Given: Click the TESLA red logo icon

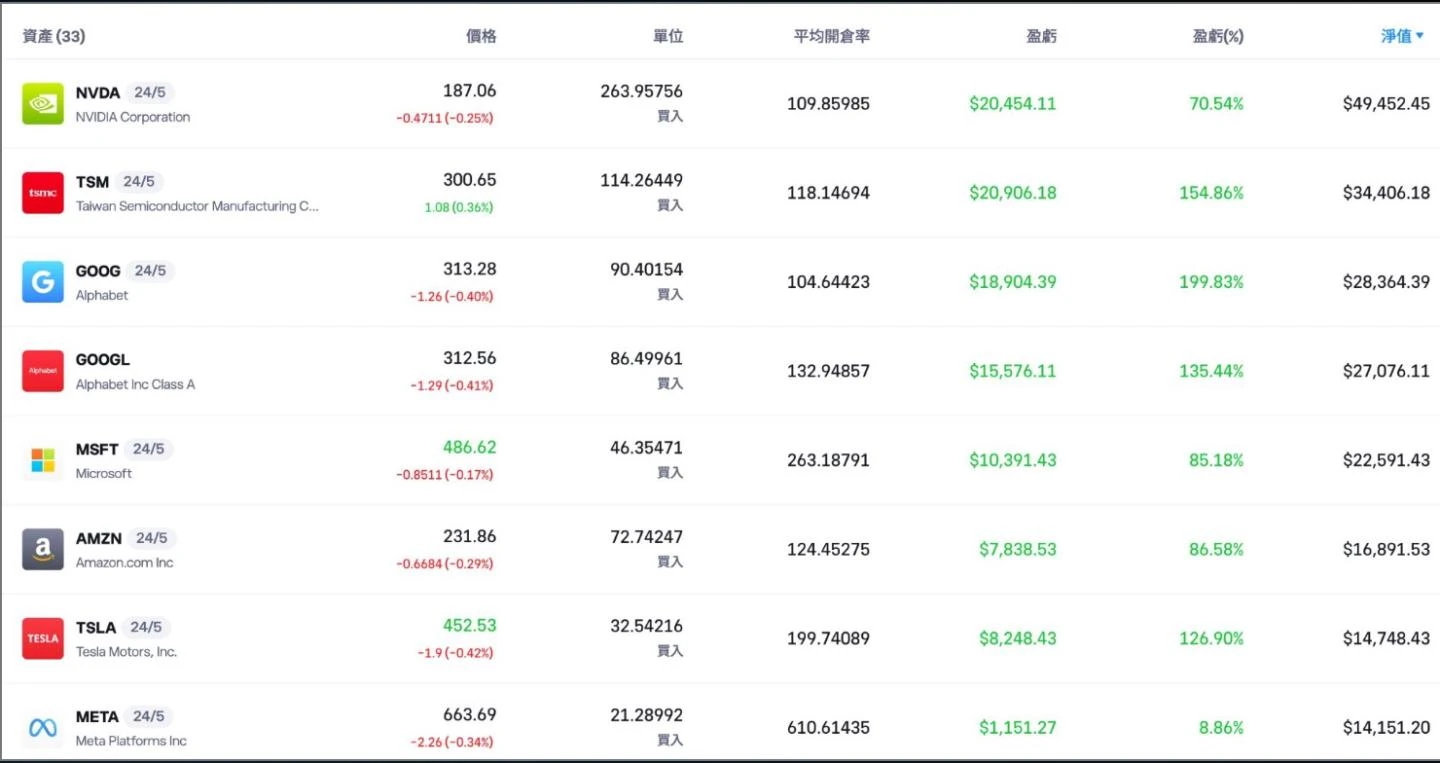Looking at the screenshot, I should click(x=42, y=638).
